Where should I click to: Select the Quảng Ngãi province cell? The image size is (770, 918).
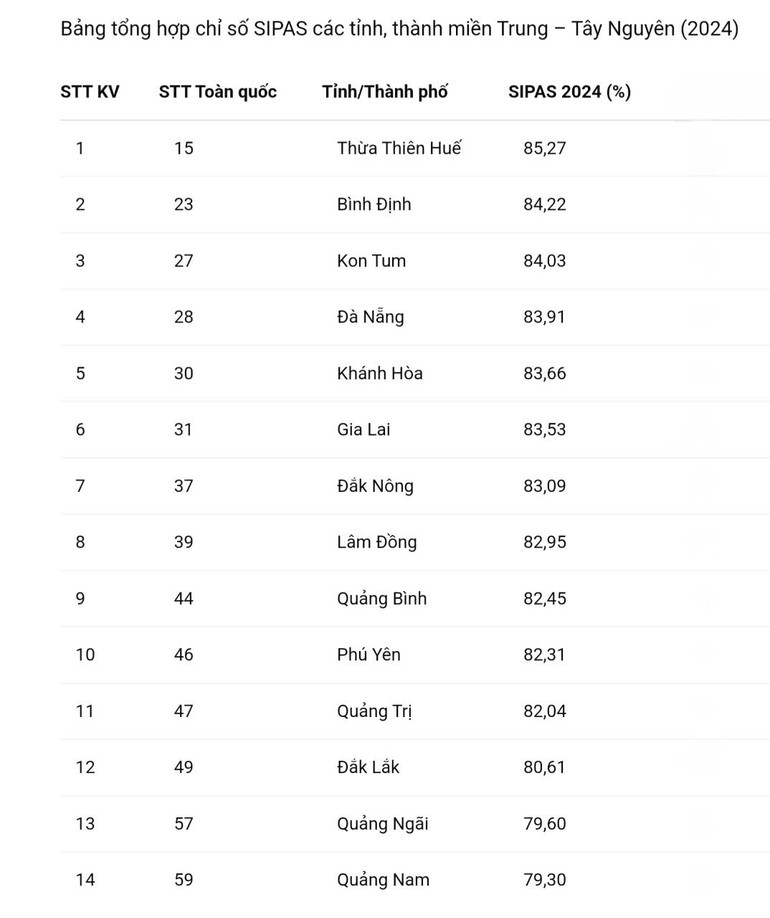pyautogui.click(x=382, y=824)
